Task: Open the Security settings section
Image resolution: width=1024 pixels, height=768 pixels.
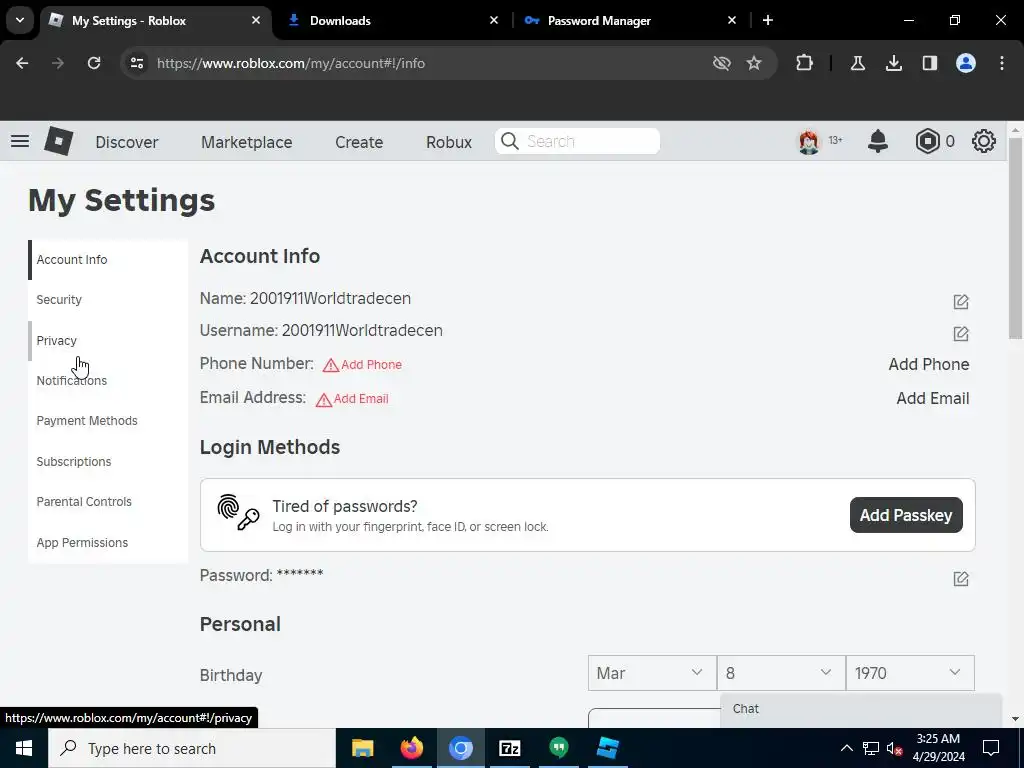Action: (x=108, y=300)
